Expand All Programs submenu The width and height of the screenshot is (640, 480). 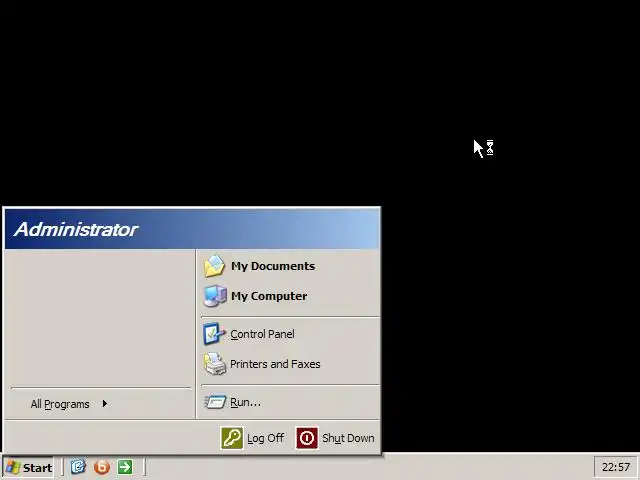click(x=100, y=404)
